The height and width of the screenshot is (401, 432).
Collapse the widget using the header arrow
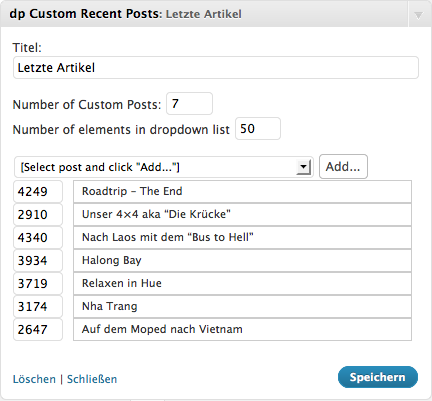tap(419, 15)
